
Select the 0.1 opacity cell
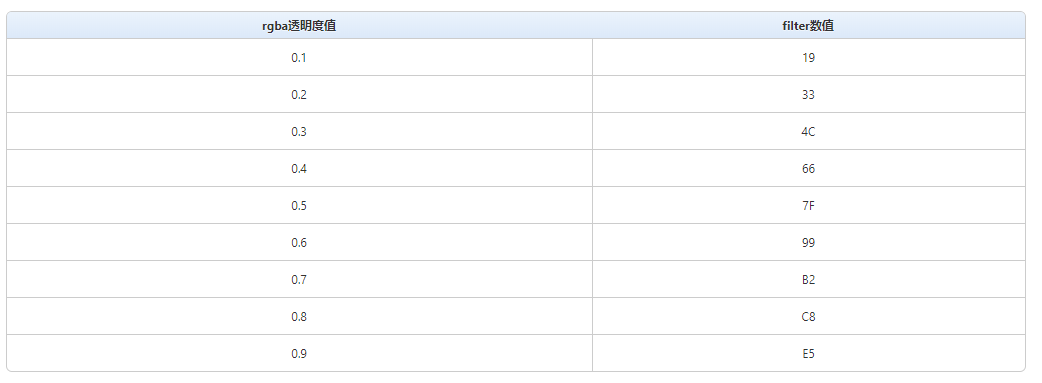pos(299,57)
